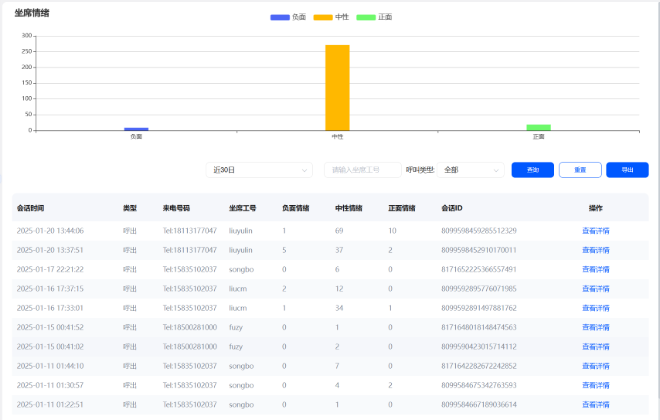
Task: View details for 2025-01-20 13:44:06 call
Action: point(595,230)
